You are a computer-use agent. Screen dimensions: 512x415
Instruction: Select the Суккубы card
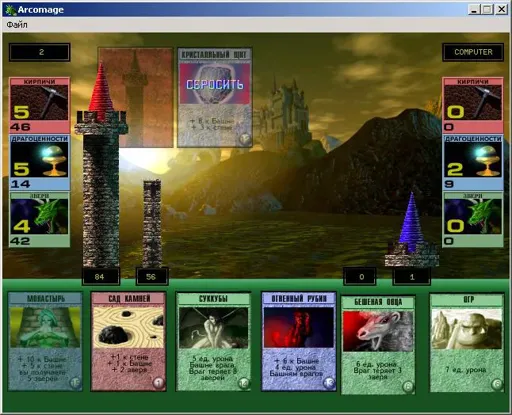pyautogui.click(x=213, y=341)
